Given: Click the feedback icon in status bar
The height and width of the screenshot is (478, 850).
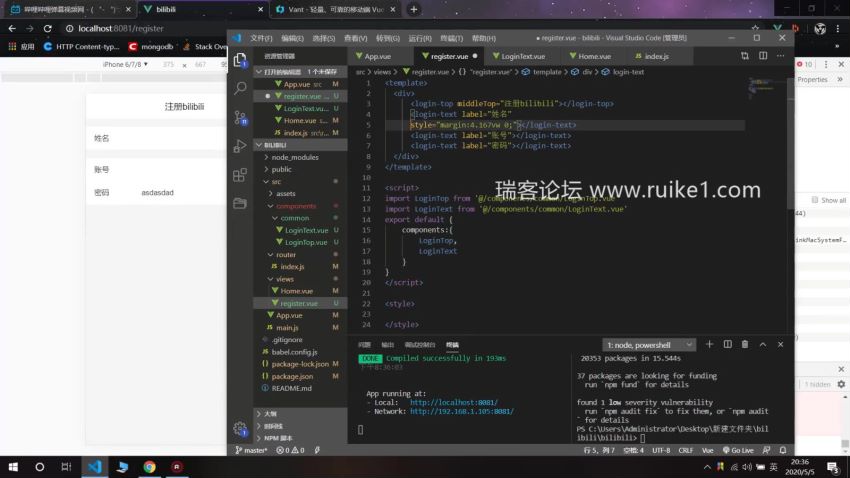Looking at the screenshot, I should [767, 450].
